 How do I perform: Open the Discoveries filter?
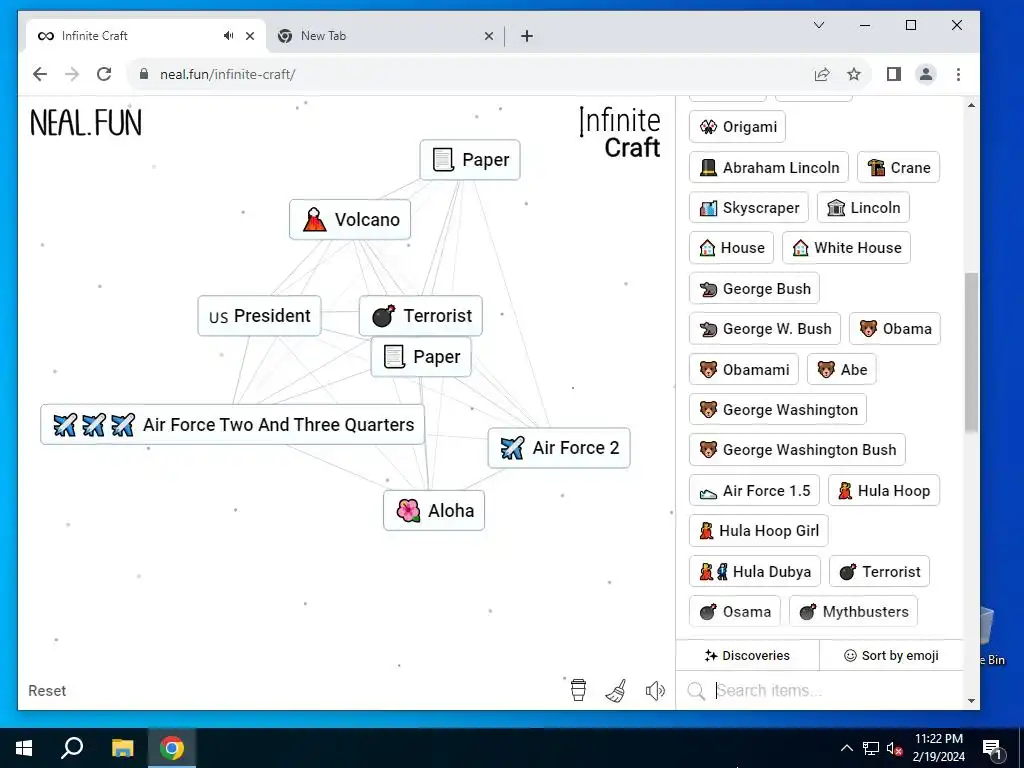(x=747, y=655)
